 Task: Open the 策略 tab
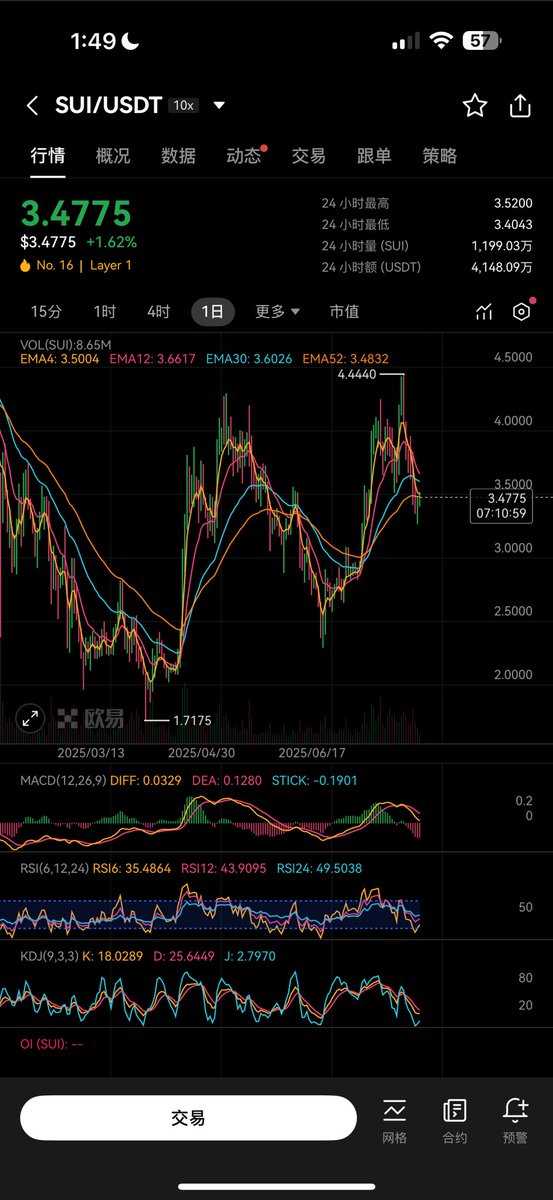point(440,156)
